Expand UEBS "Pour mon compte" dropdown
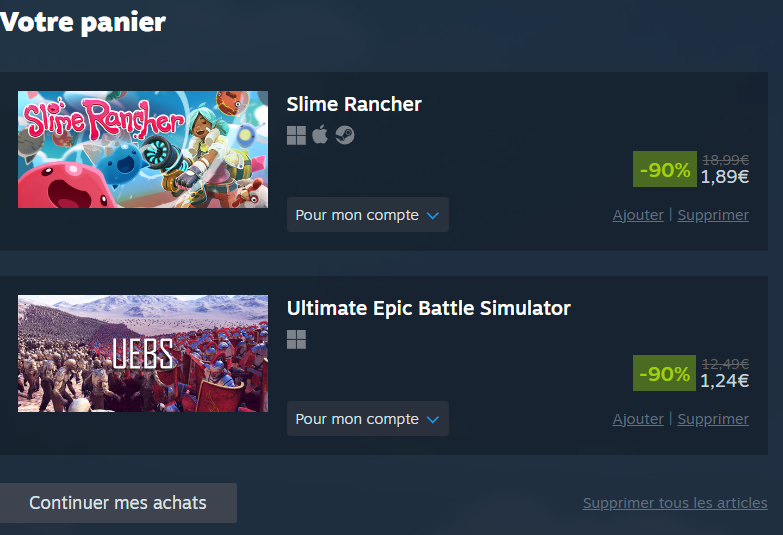783x535 pixels. (x=368, y=419)
